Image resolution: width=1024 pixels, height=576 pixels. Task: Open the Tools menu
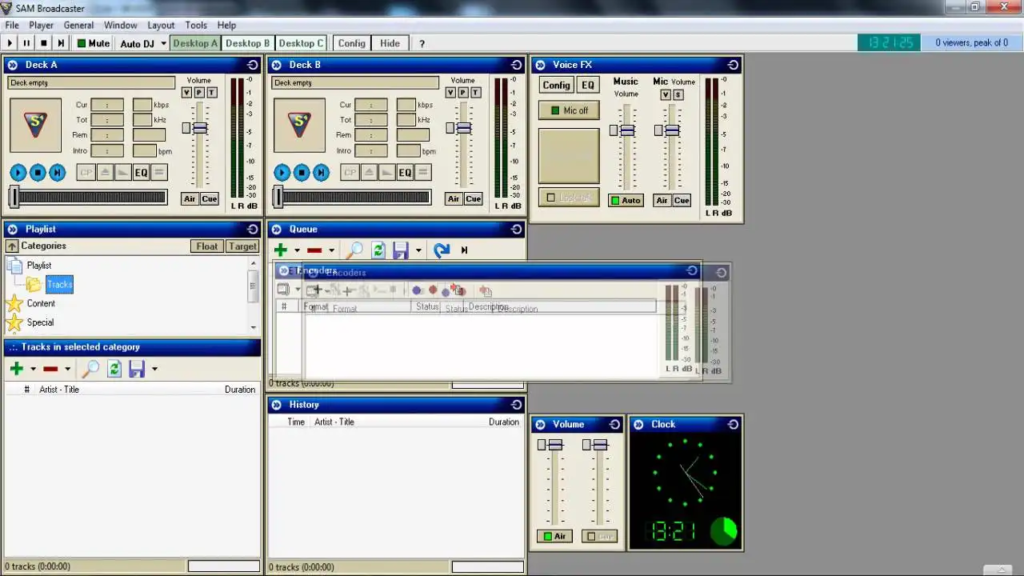click(x=196, y=25)
